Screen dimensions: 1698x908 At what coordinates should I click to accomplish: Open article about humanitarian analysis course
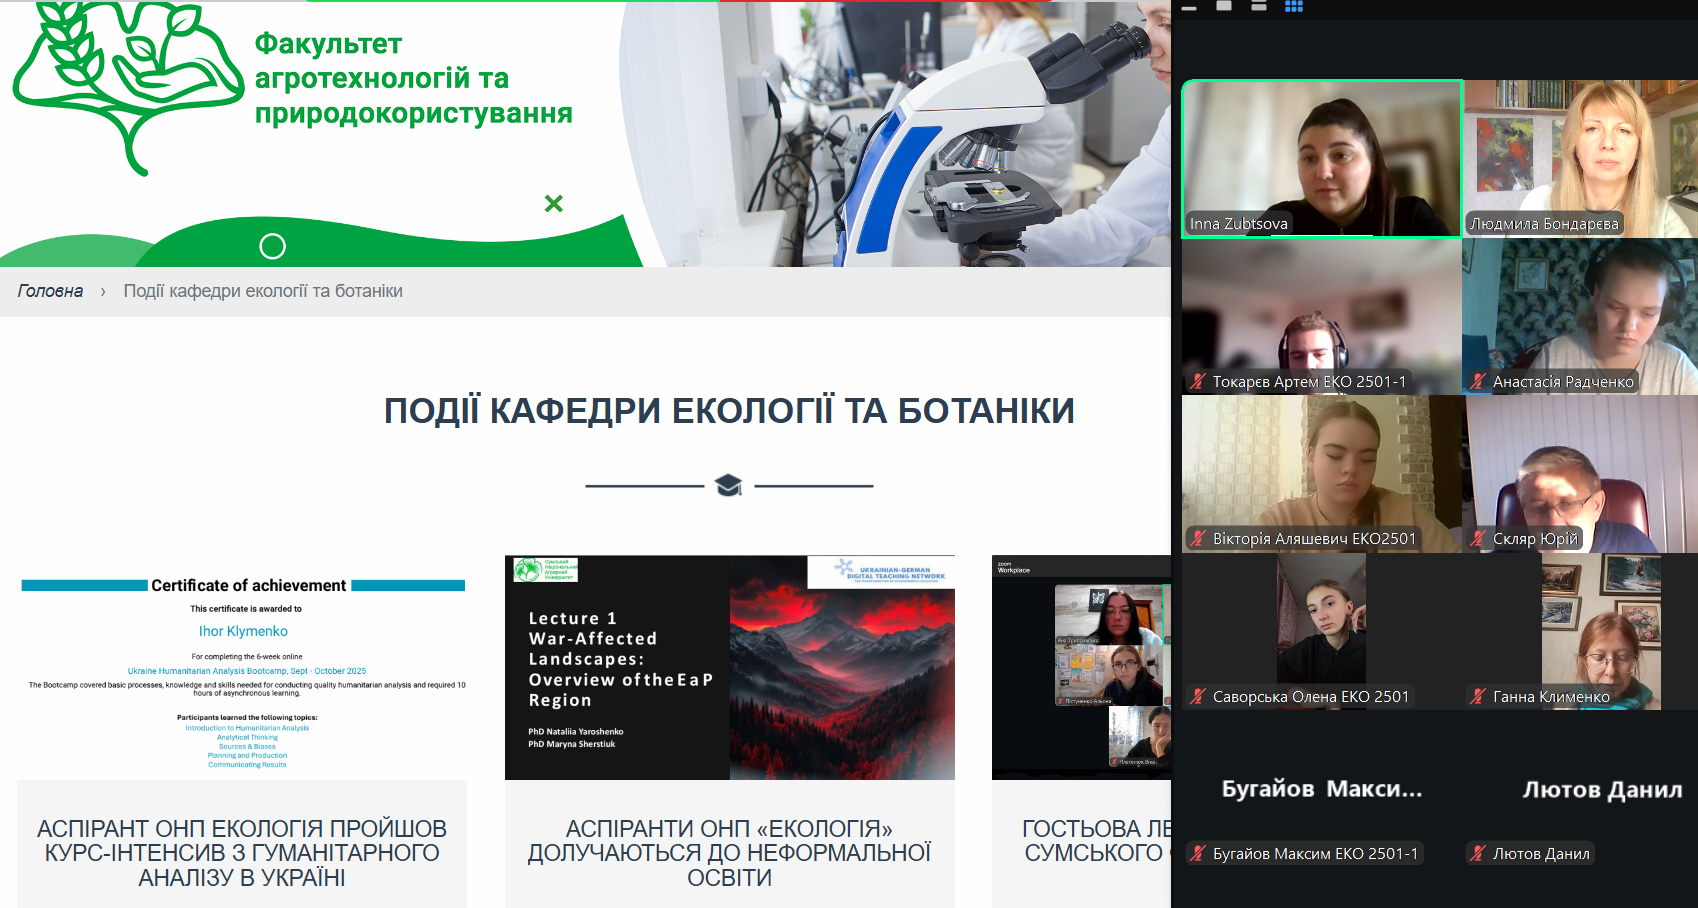tap(242, 853)
